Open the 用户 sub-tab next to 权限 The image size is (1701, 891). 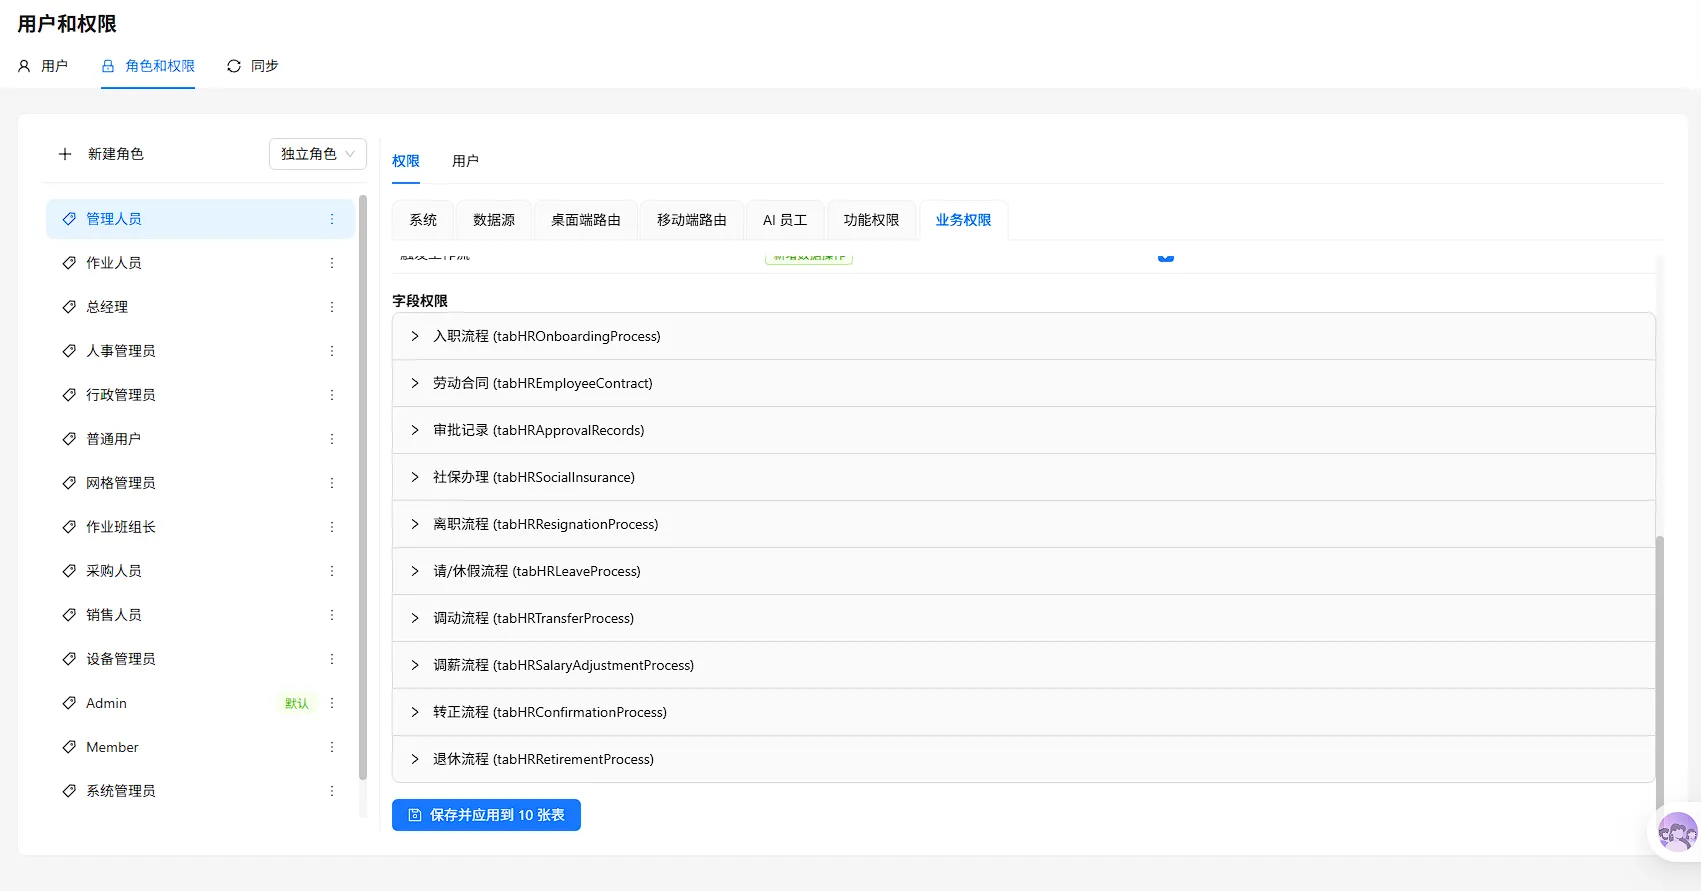pos(465,161)
